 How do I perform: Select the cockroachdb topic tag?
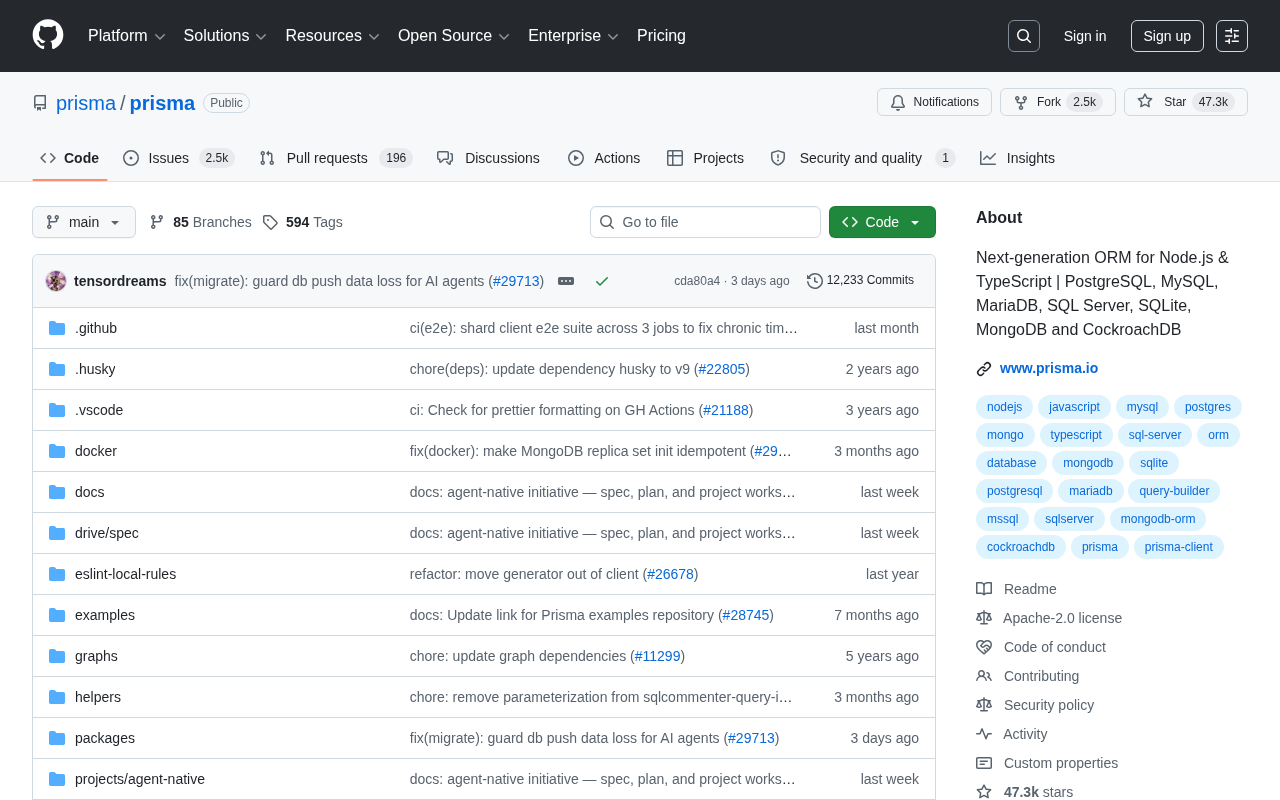(1021, 547)
